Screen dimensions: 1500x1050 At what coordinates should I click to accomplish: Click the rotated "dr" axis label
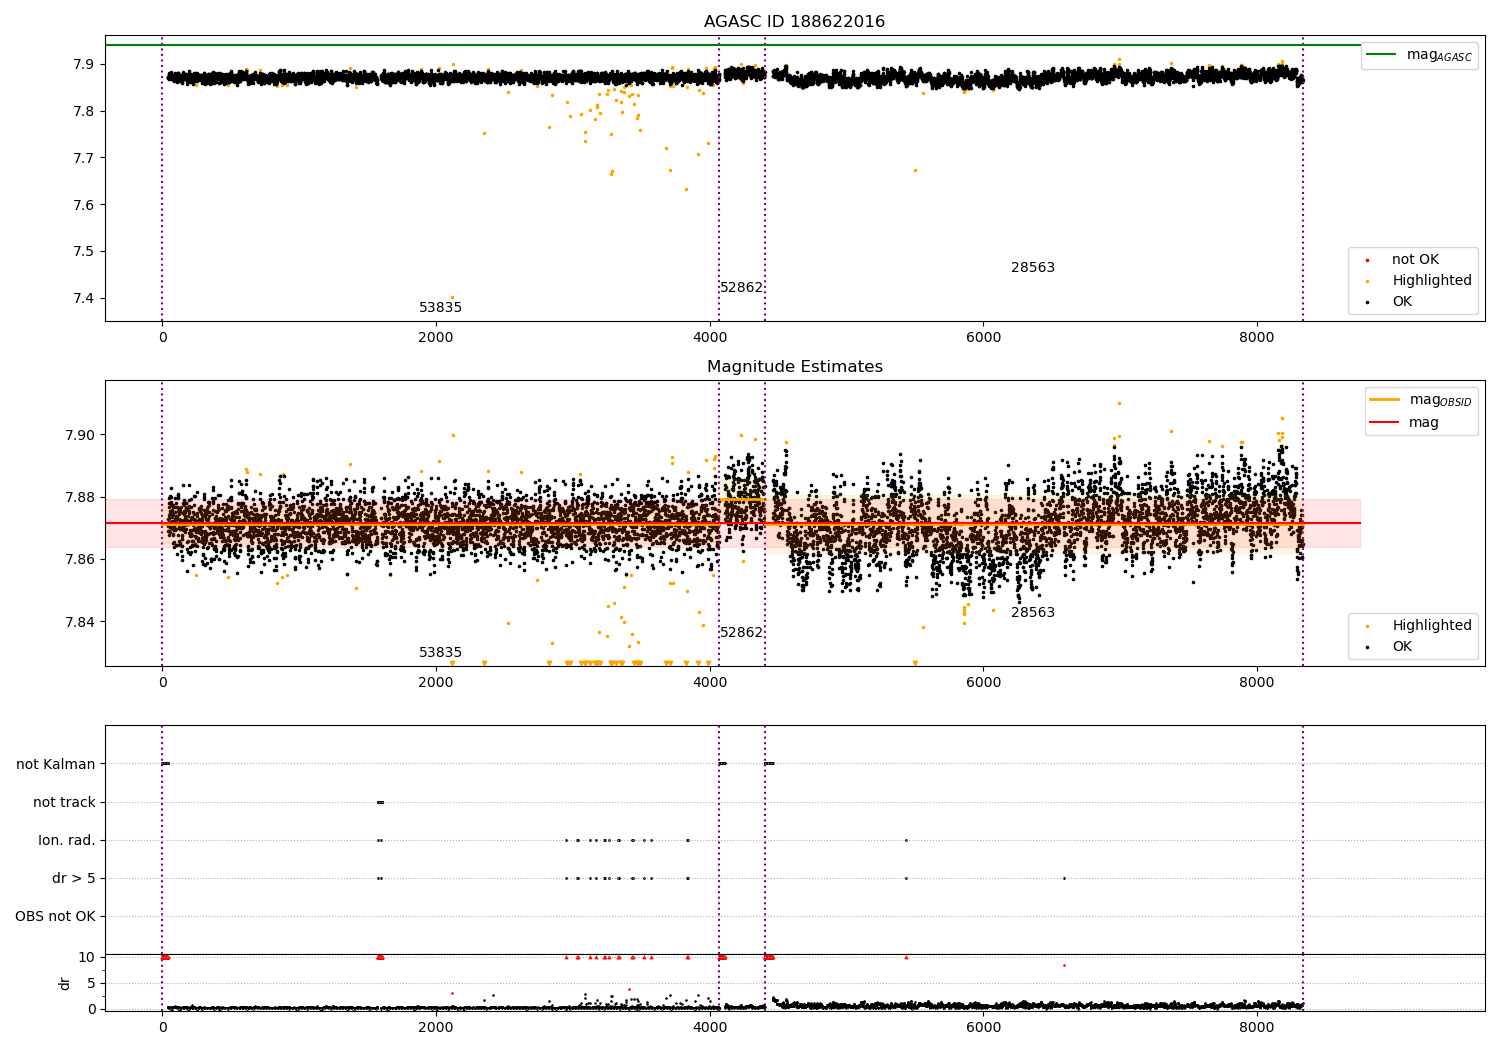[65, 983]
